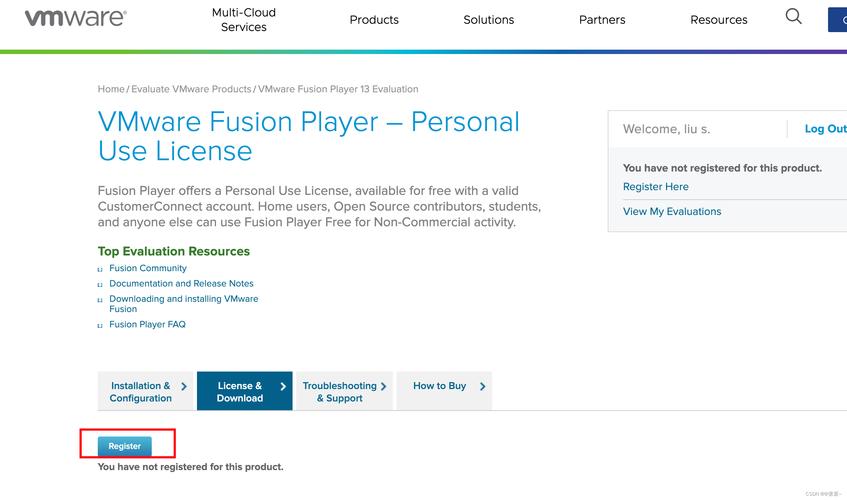
Task: Click chevron on How to Buy tab
Action: click(482, 386)
